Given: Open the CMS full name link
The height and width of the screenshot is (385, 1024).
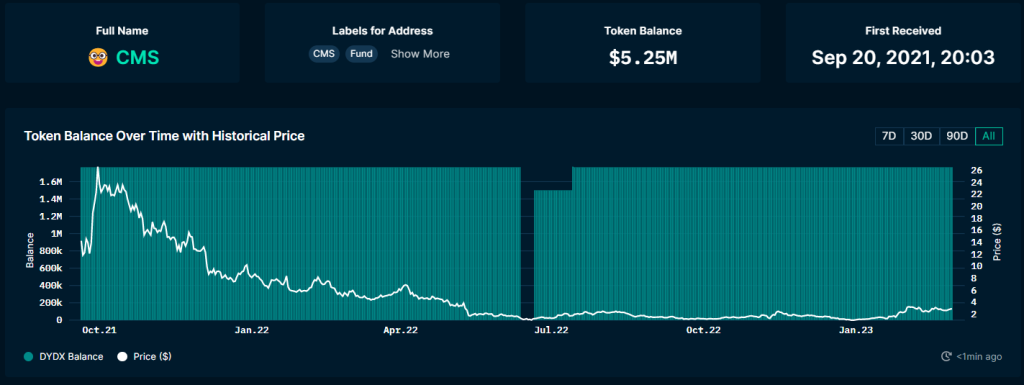Looking at the screenshot, I should [138, 58].
